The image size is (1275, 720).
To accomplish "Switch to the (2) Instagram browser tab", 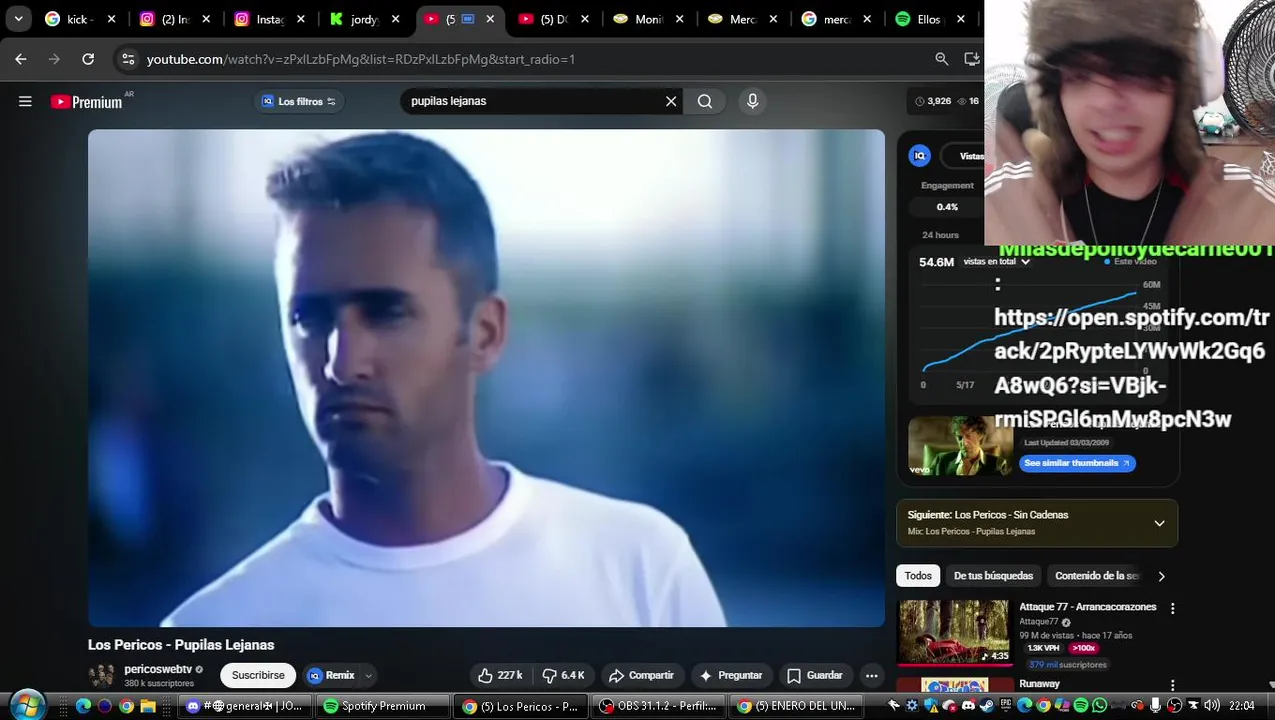I will coord(175,19).
